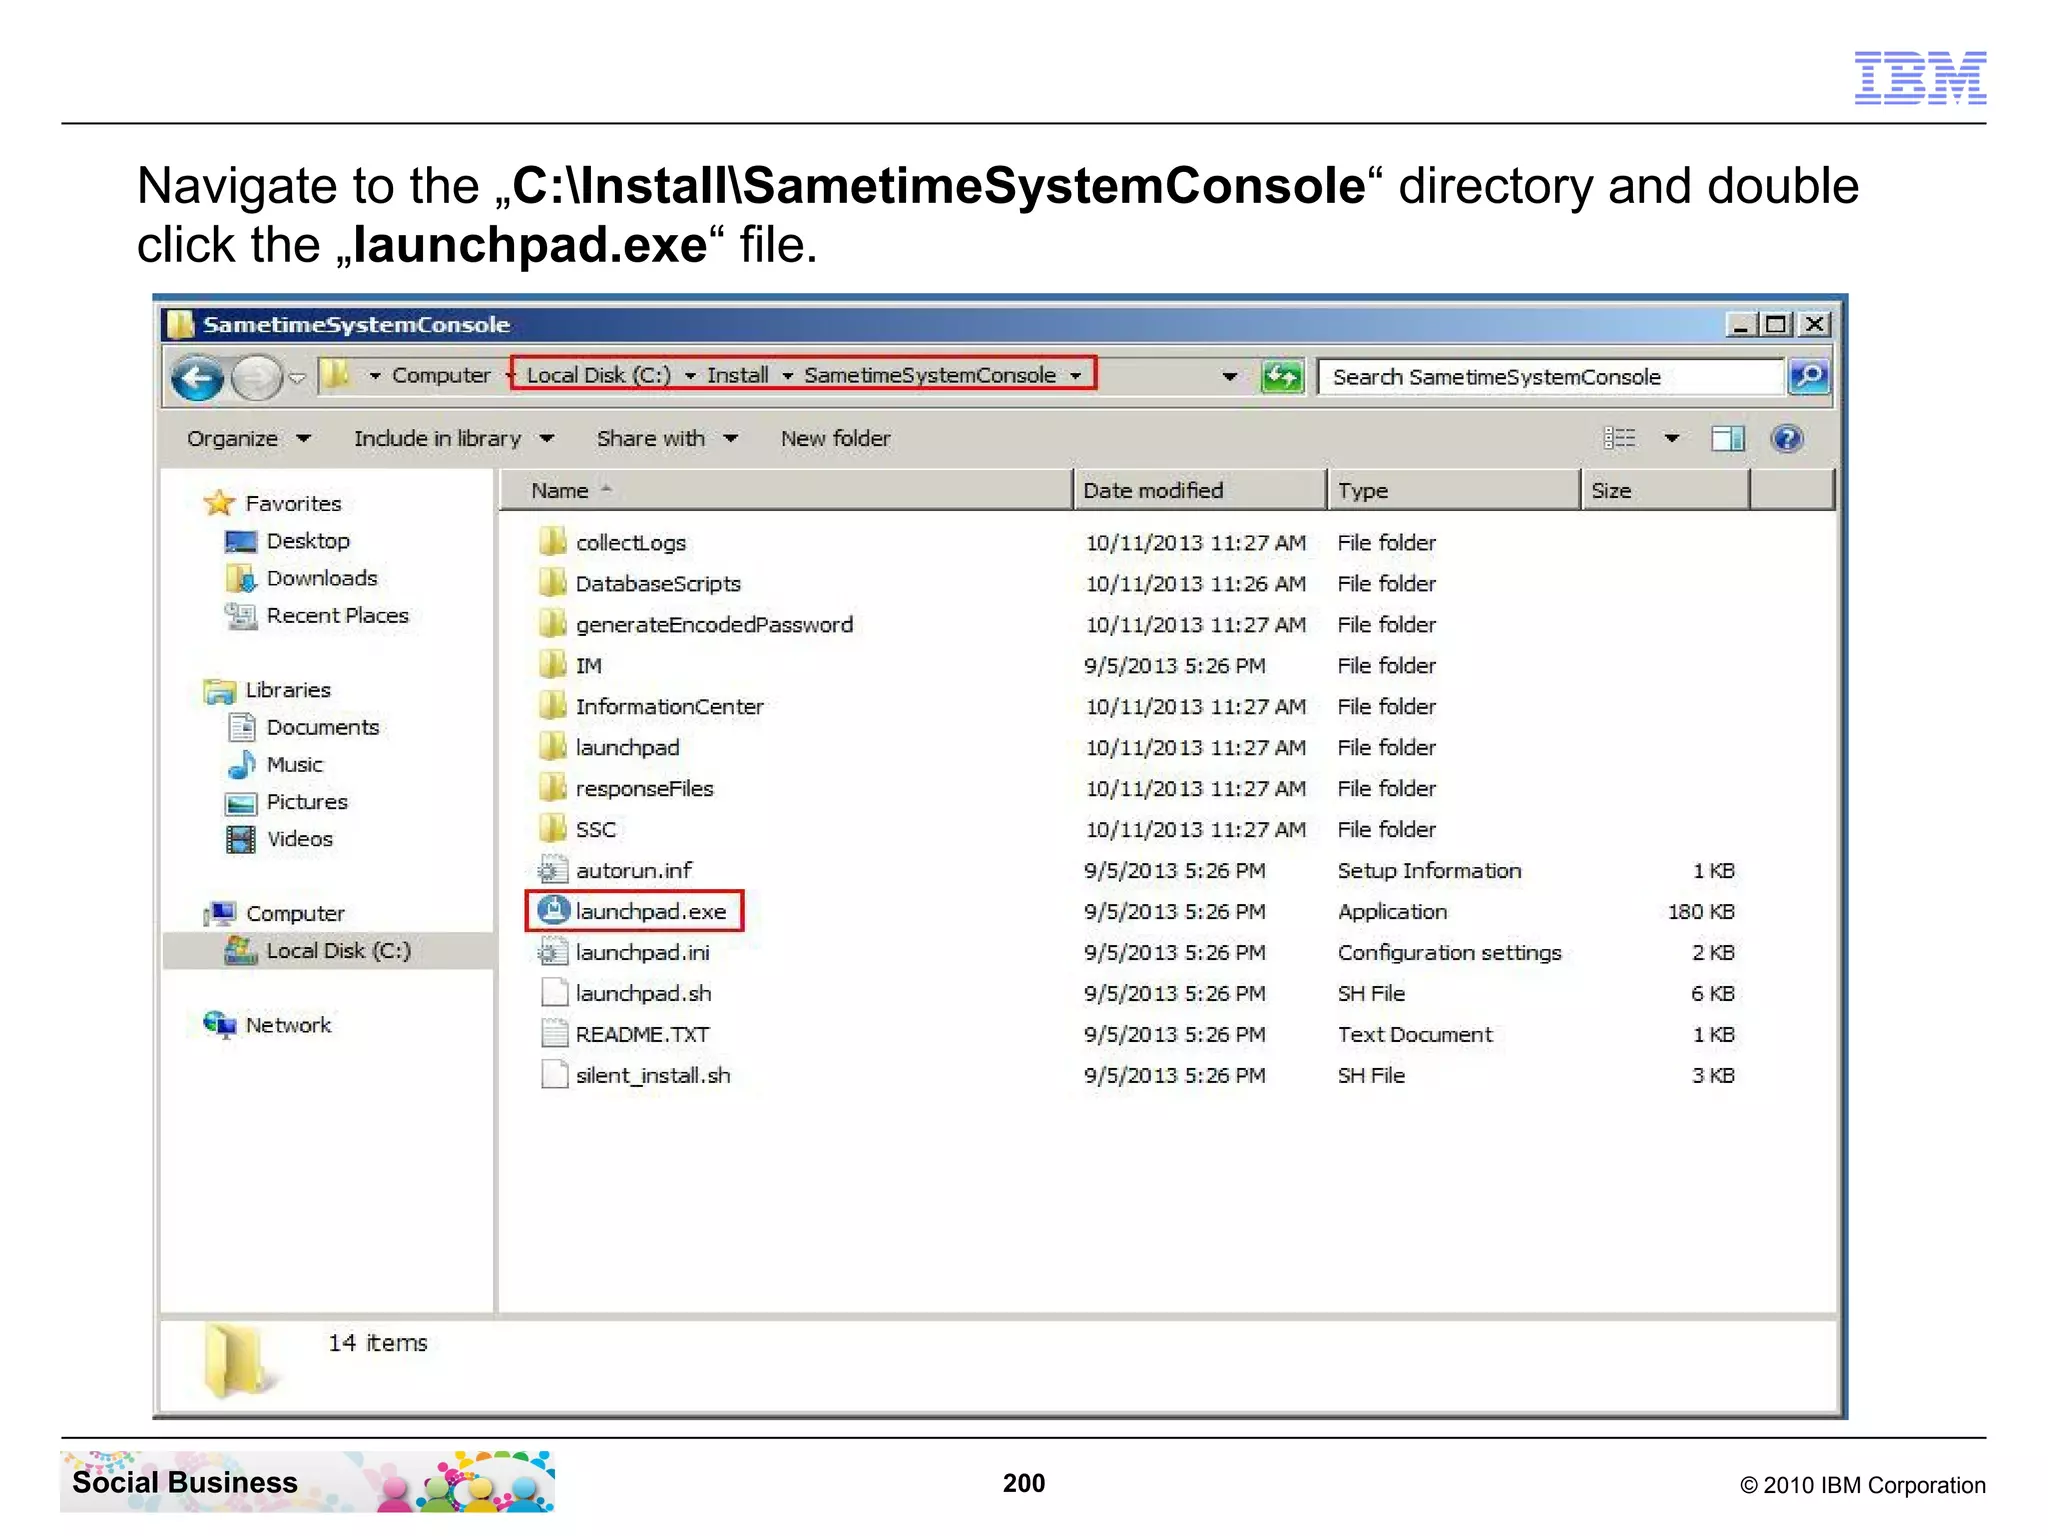
Task: Sort by the Type column header
Action: (1455, 490)
